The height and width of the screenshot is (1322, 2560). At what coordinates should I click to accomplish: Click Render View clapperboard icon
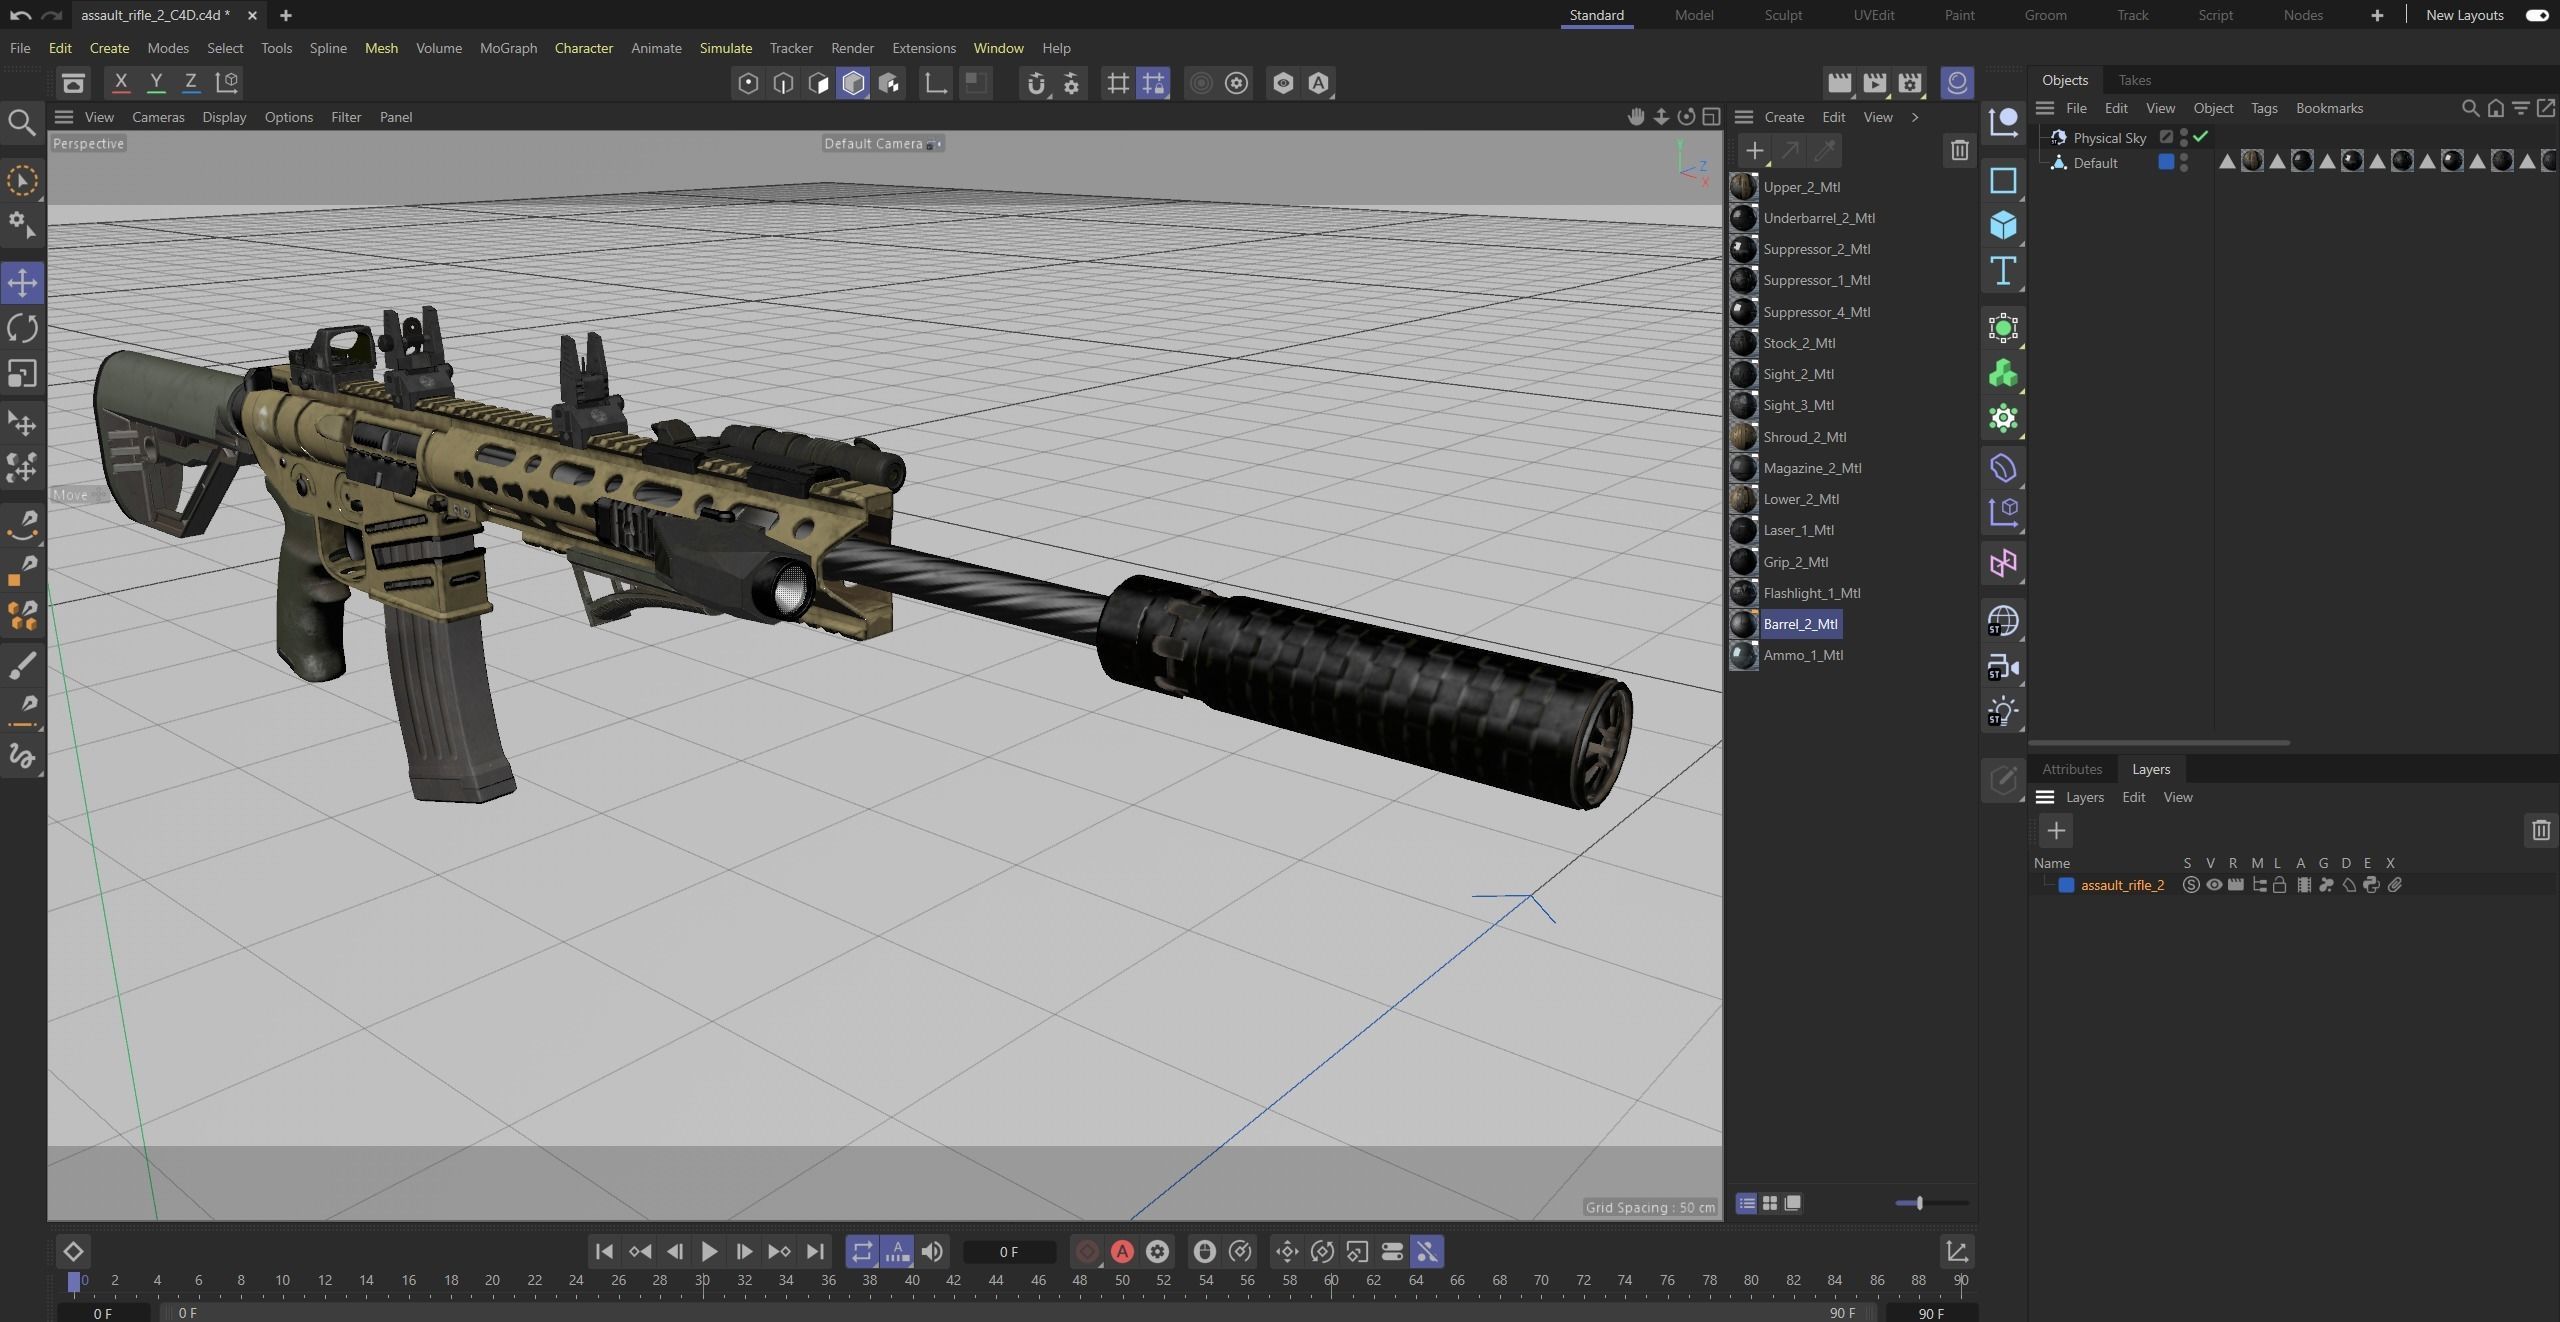tap(1839, 83)
